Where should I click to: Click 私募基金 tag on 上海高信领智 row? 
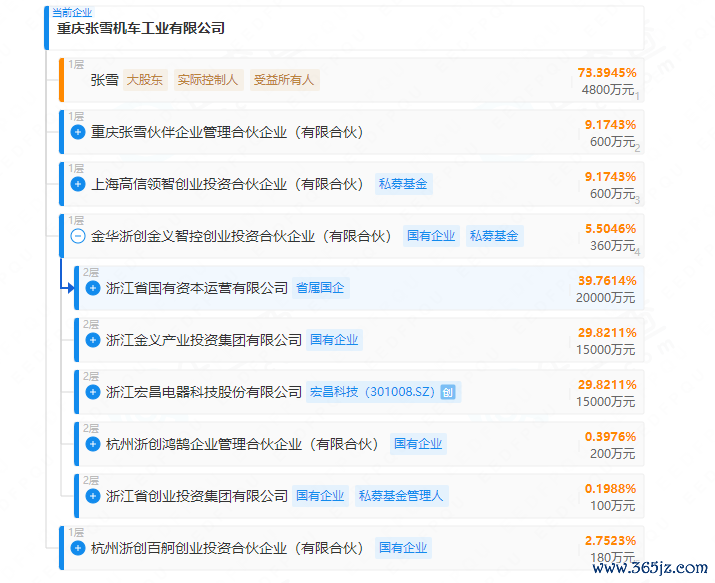click(x=404, y=184)
